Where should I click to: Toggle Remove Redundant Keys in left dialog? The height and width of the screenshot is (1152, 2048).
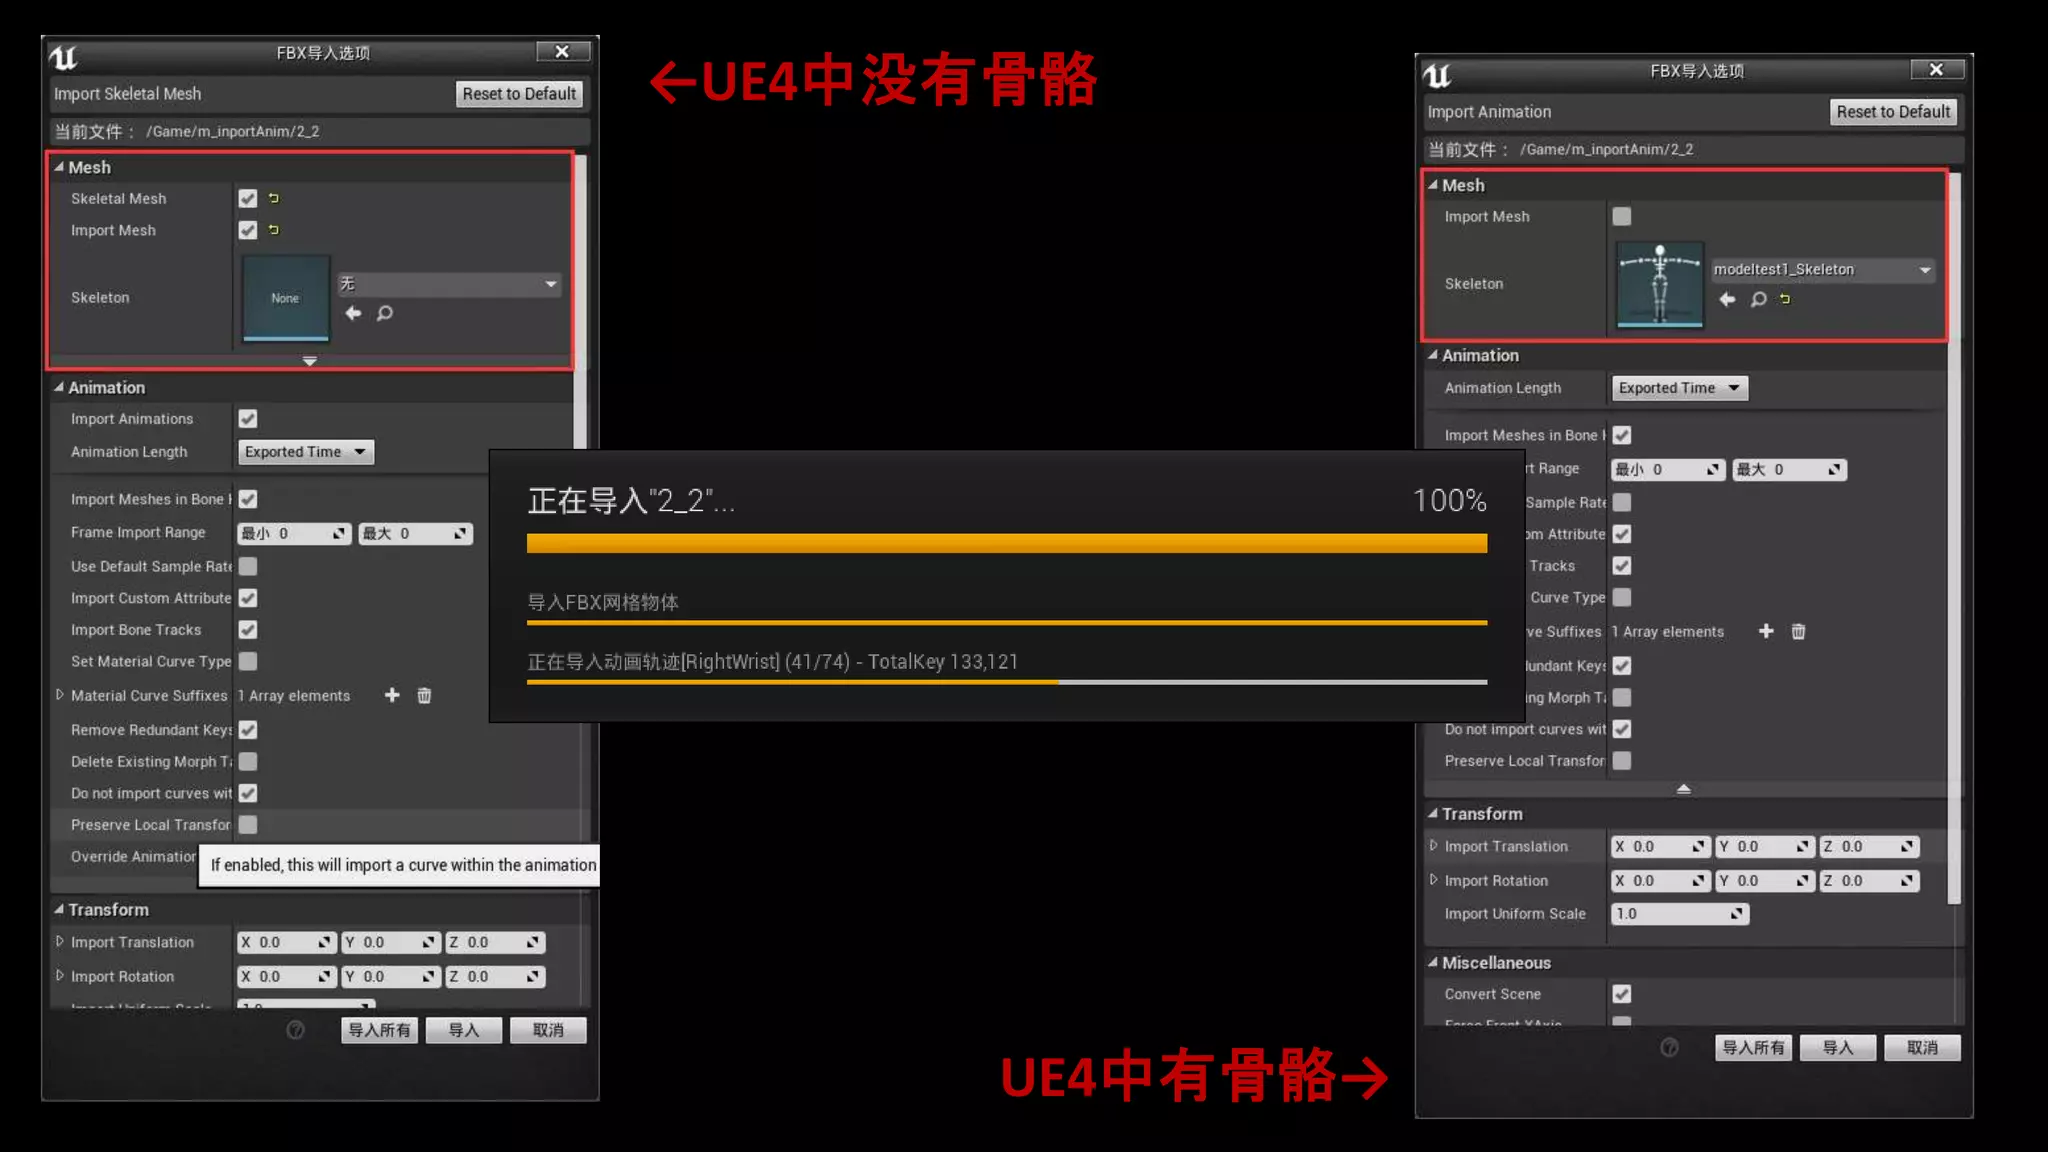click(248, 730)
